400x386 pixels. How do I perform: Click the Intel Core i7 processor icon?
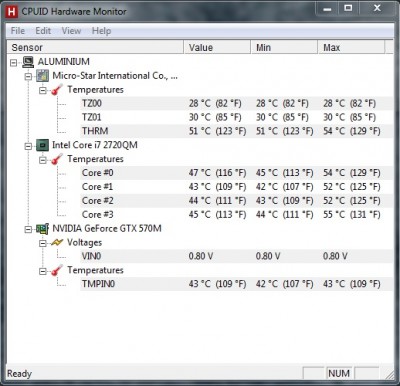(x=43, y=145)
